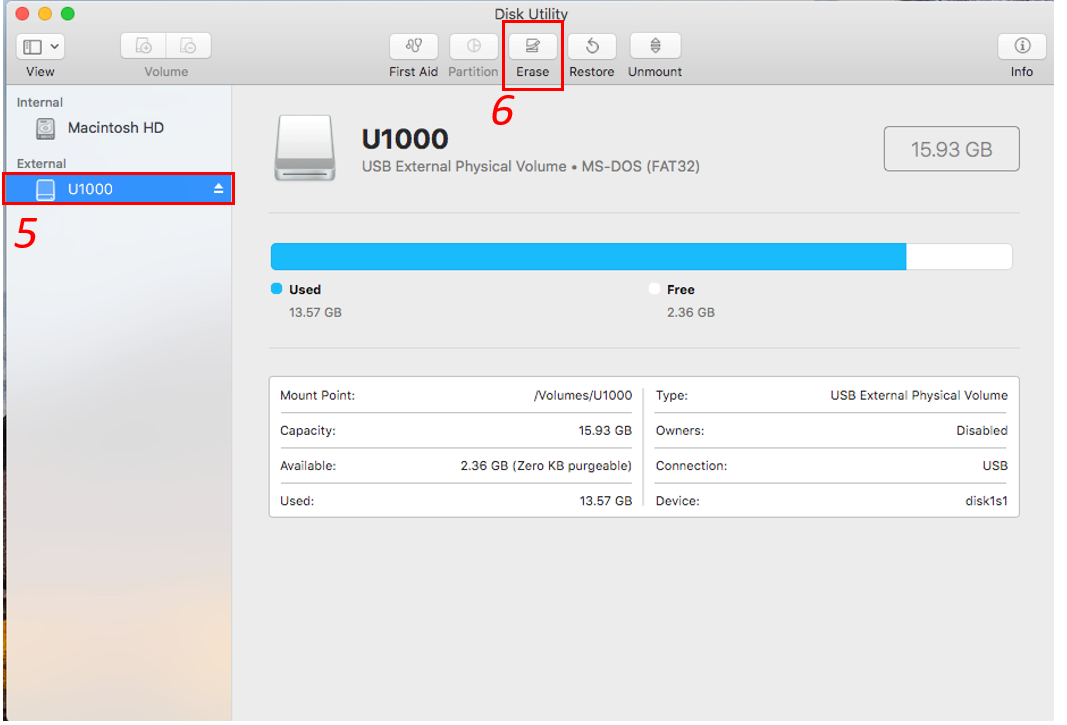Click the blue Used legend dot
This screenshot has height=725, width=1067.
pos(276,289)
